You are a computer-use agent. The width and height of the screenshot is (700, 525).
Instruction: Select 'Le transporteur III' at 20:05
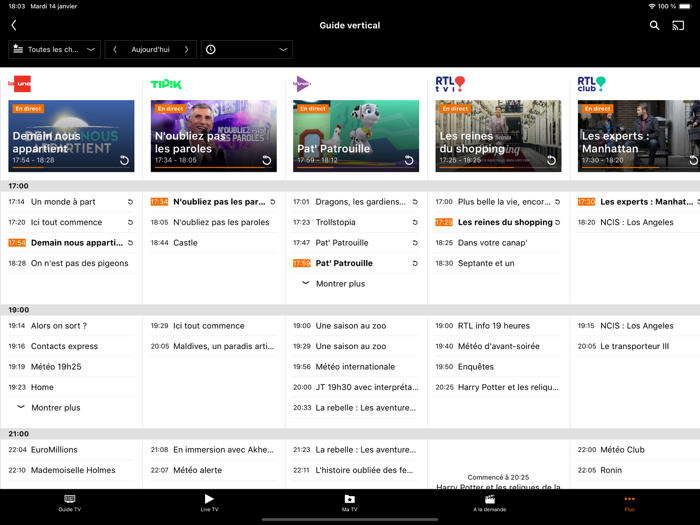pyautogui.click(x=638, y=346)
